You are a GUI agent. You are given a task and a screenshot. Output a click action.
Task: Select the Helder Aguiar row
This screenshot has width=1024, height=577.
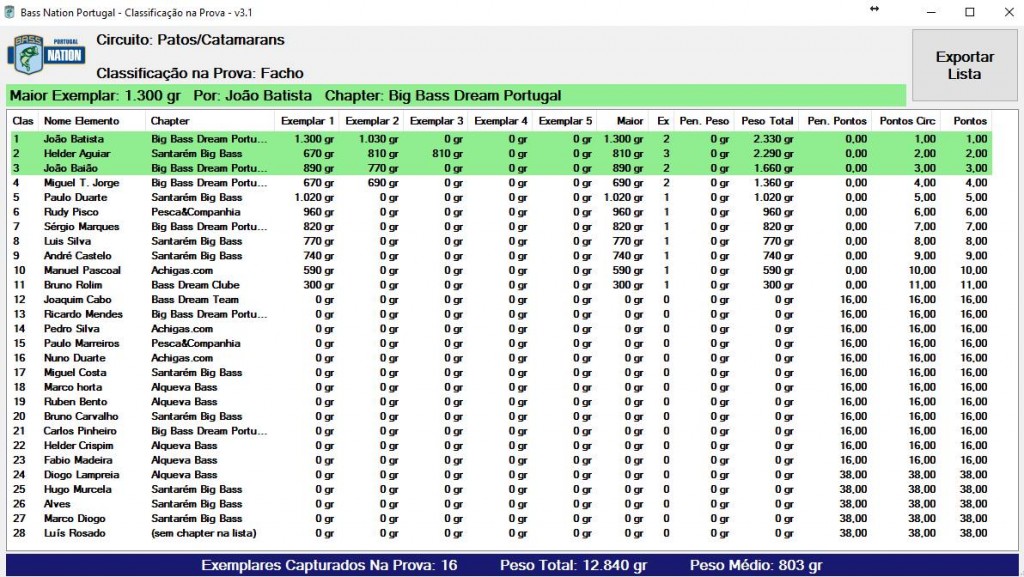[x=501, y=153]
